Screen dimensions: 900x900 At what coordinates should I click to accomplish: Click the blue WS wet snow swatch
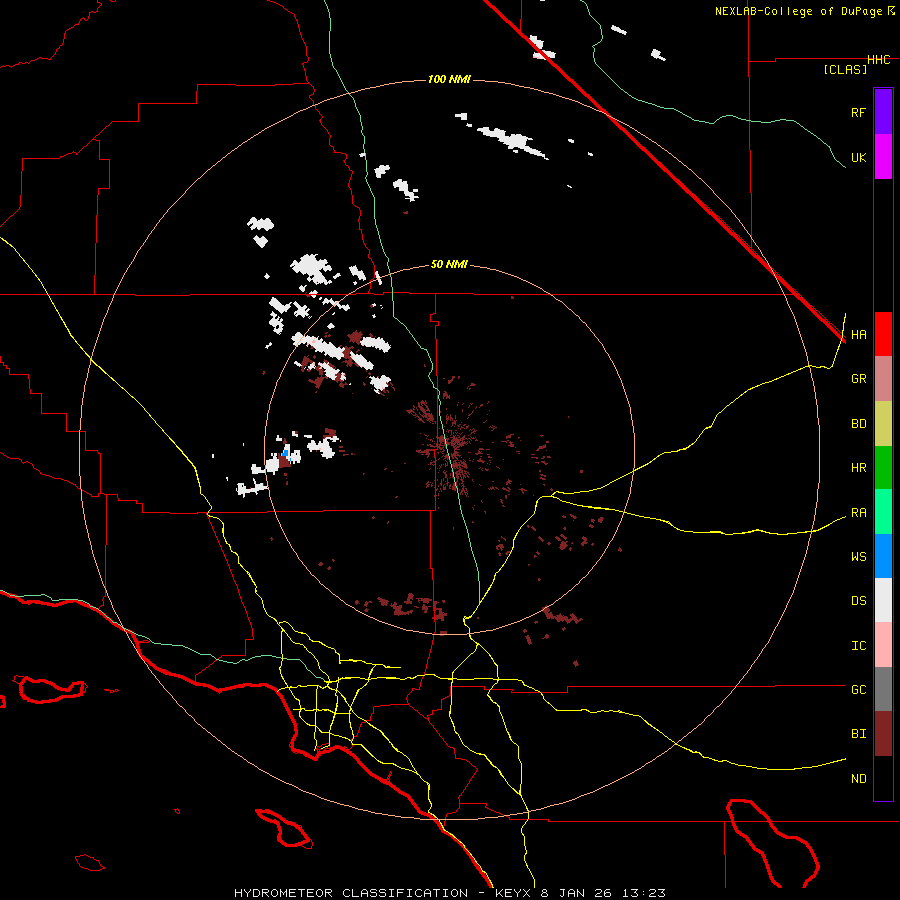(883, 556)
